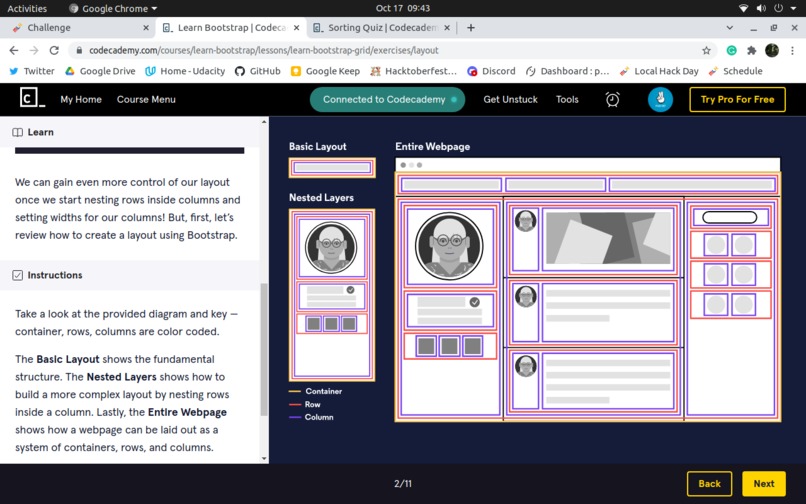This screenshot has width=806, height=504.
Task: Open the Wi-Fi status icon in top bar
Action: 743,8
